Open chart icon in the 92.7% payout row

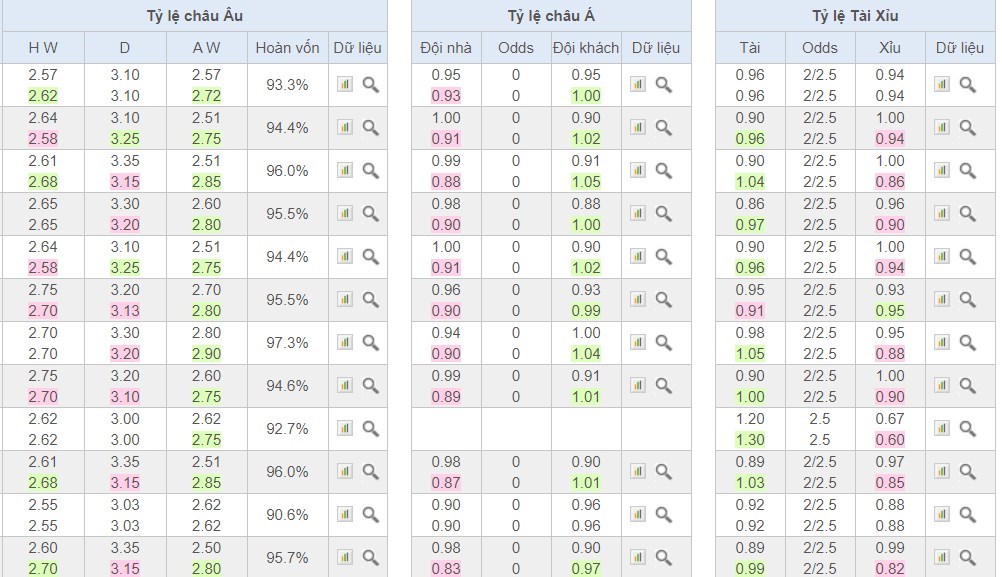click(x=345, y=429)
